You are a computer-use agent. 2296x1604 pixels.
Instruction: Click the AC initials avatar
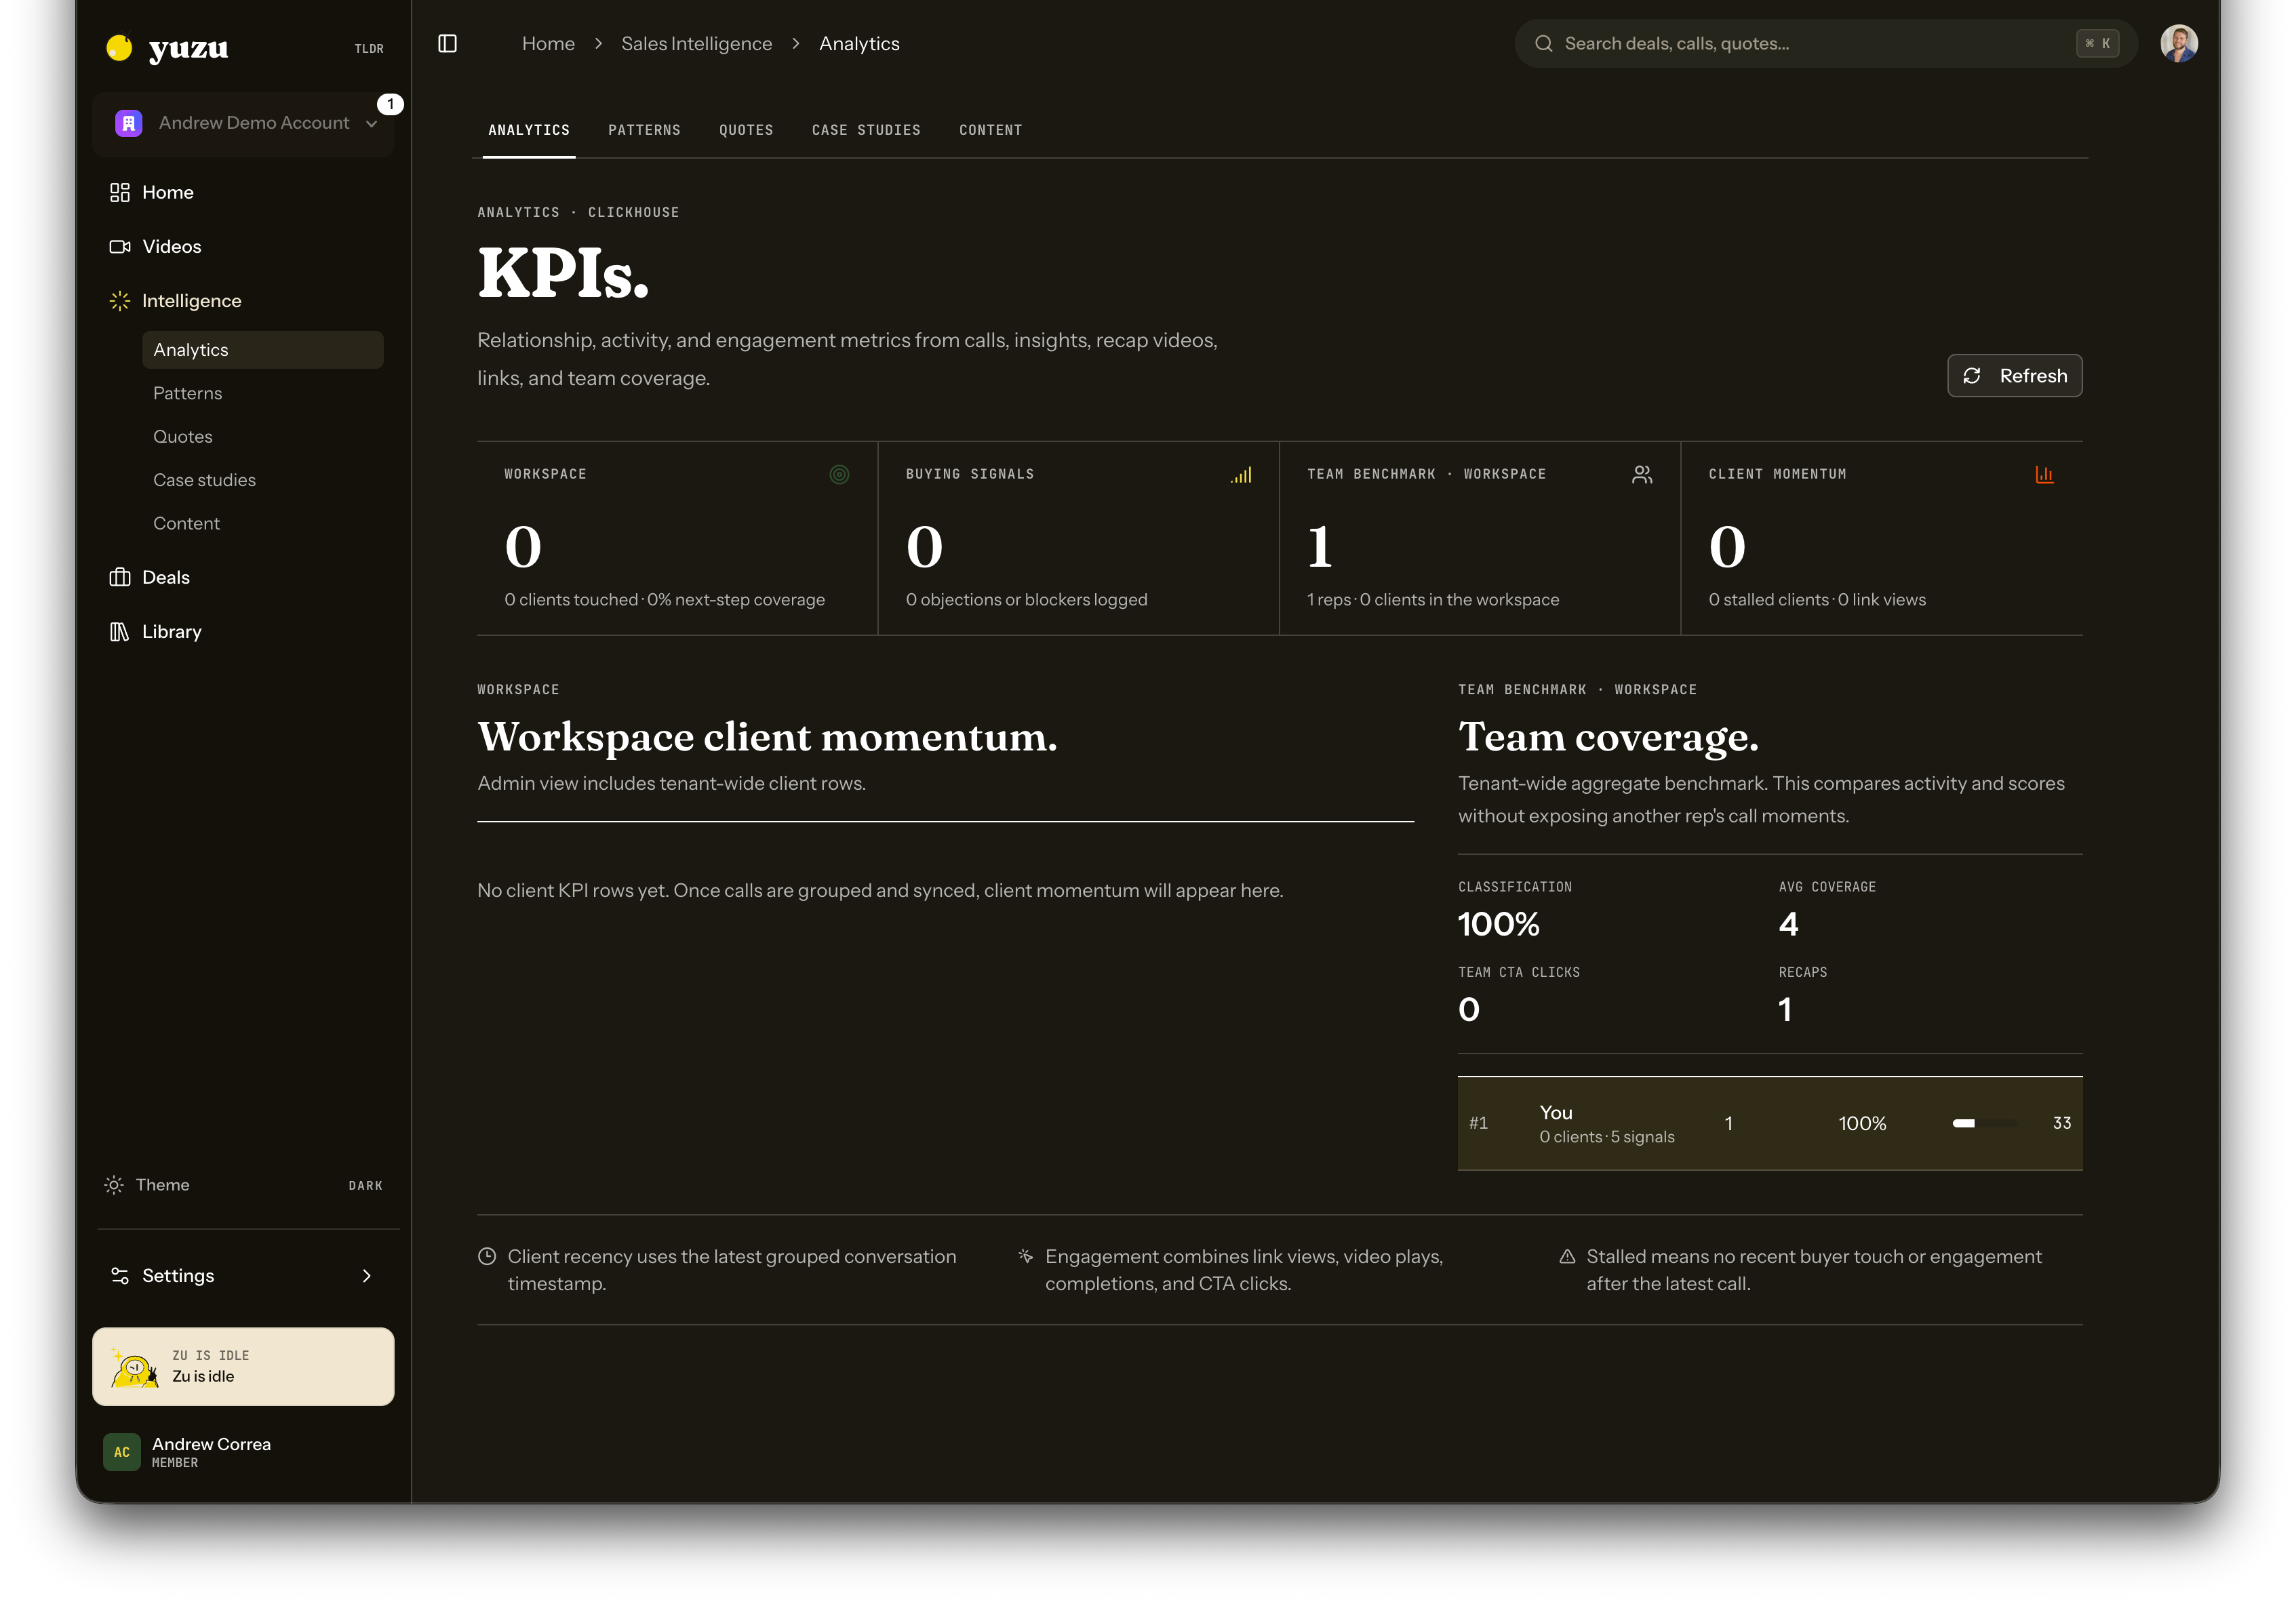coord(121,1452)
